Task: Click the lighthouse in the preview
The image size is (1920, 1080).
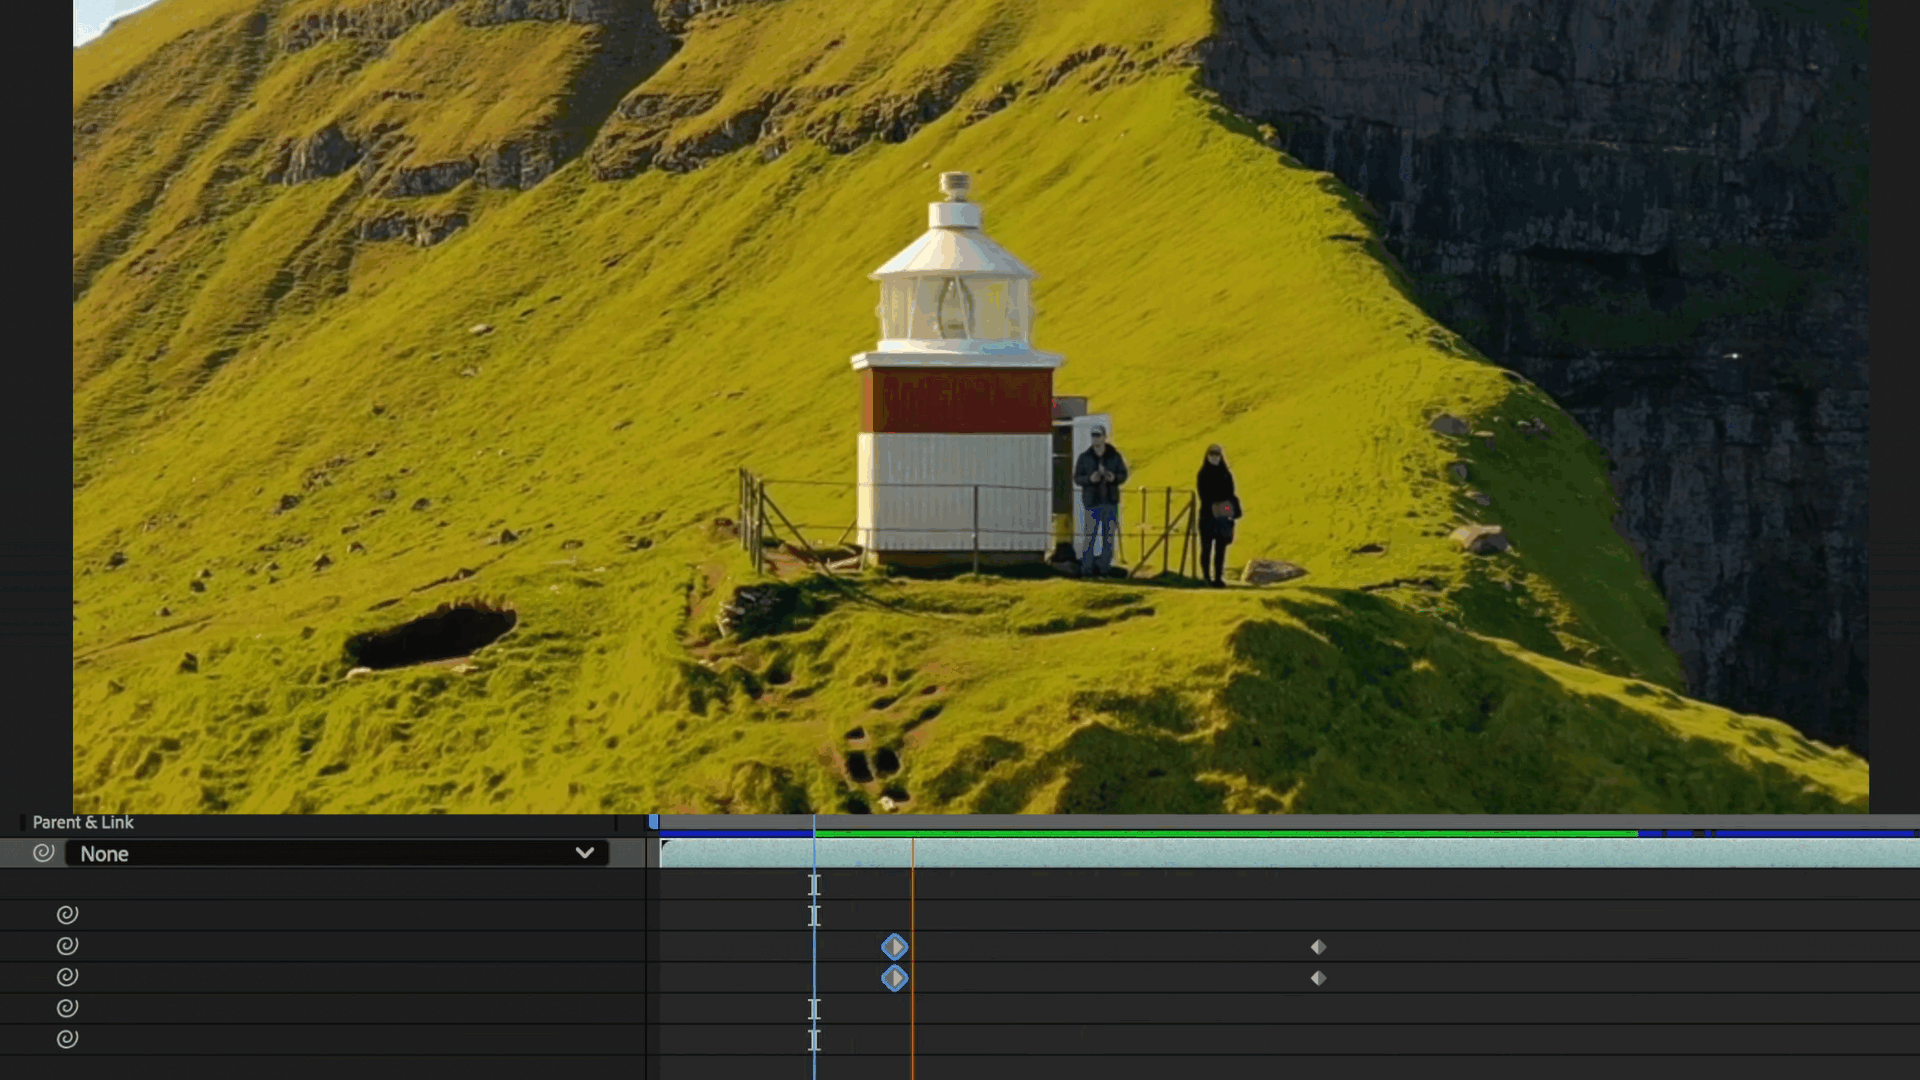Action: (955, 400)
